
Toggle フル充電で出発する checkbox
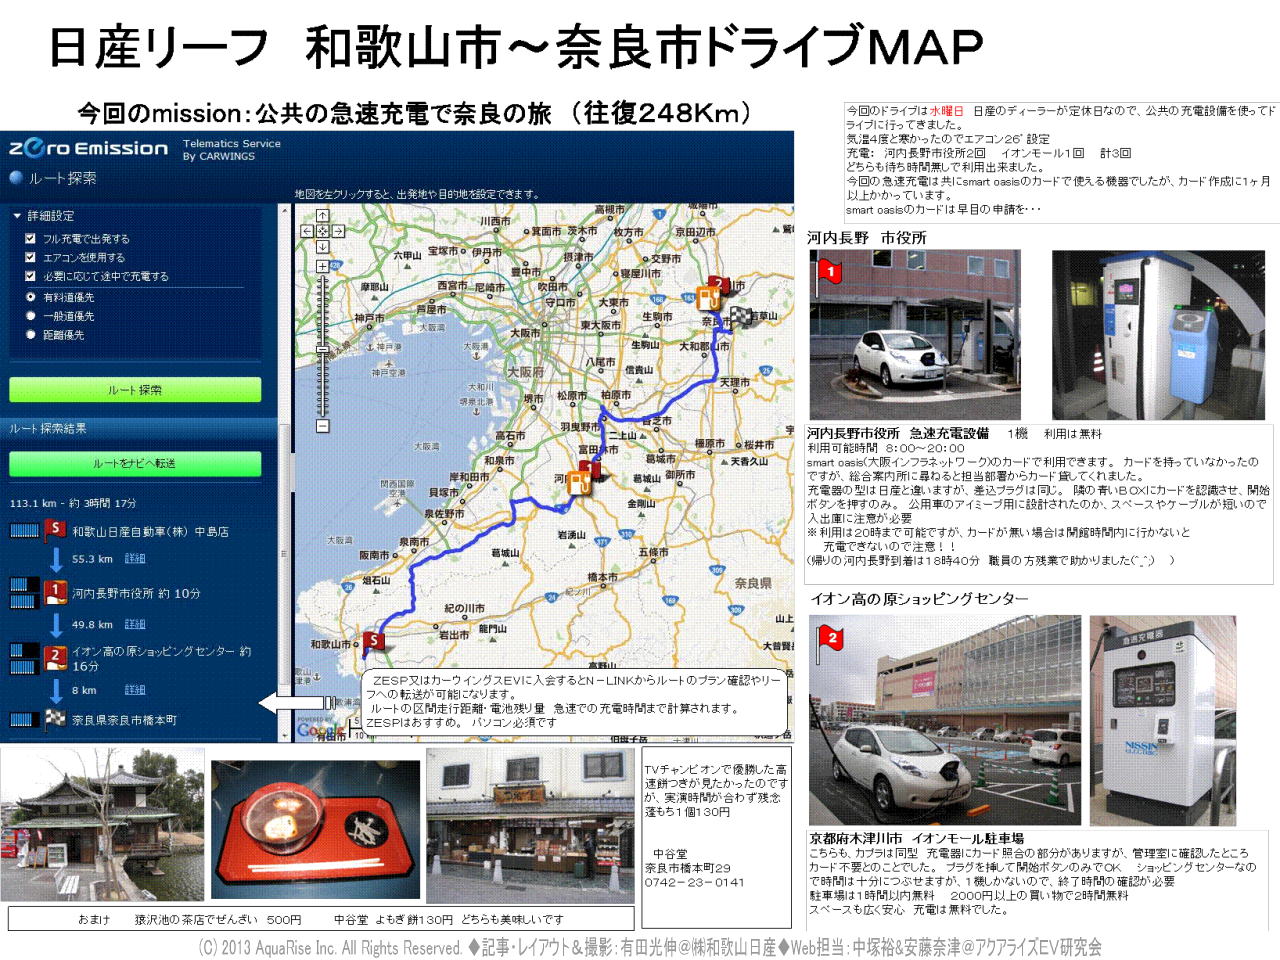tap(30, 239)
